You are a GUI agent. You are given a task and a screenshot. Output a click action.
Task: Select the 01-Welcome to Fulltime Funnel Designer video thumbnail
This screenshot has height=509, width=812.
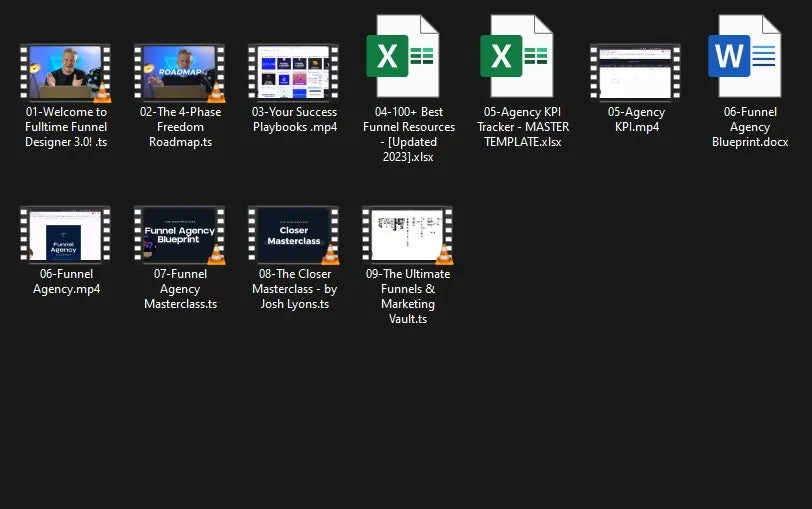(x=62, y=72)
